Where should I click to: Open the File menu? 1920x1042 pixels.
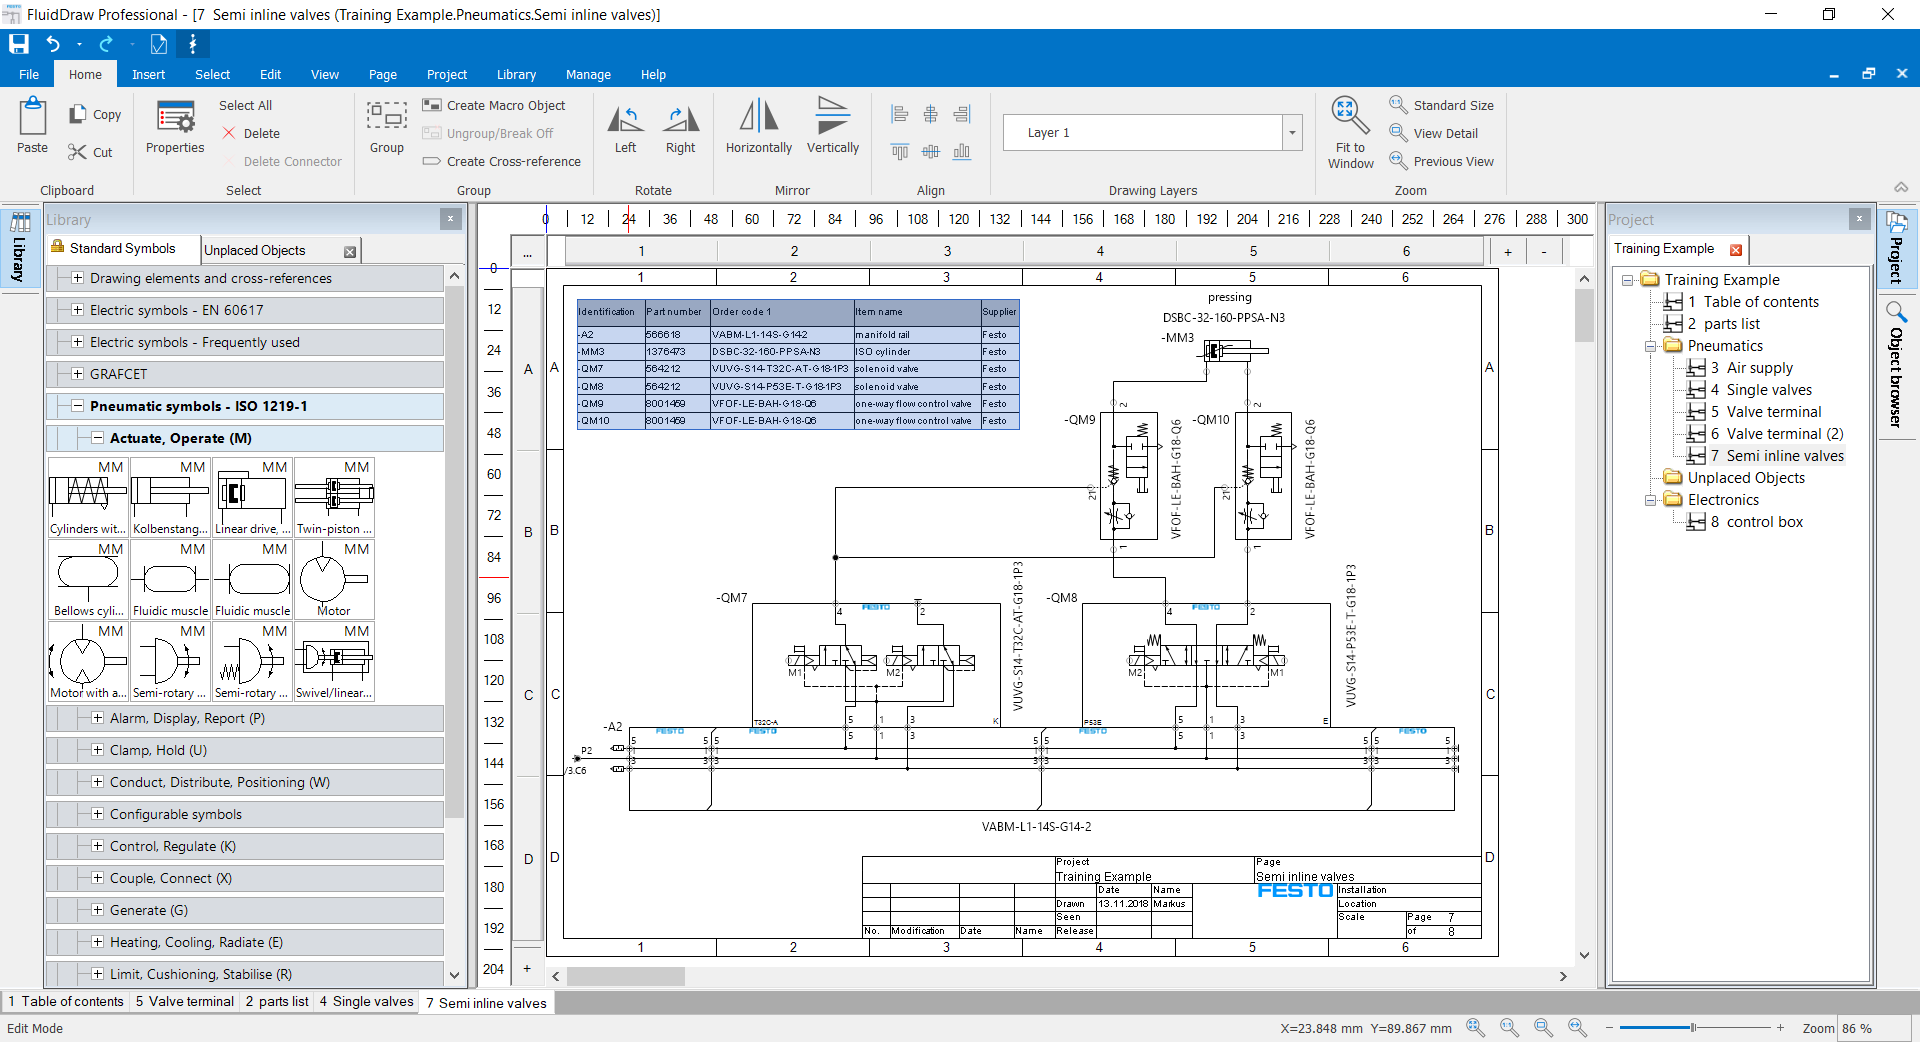[x=29, y=74]
